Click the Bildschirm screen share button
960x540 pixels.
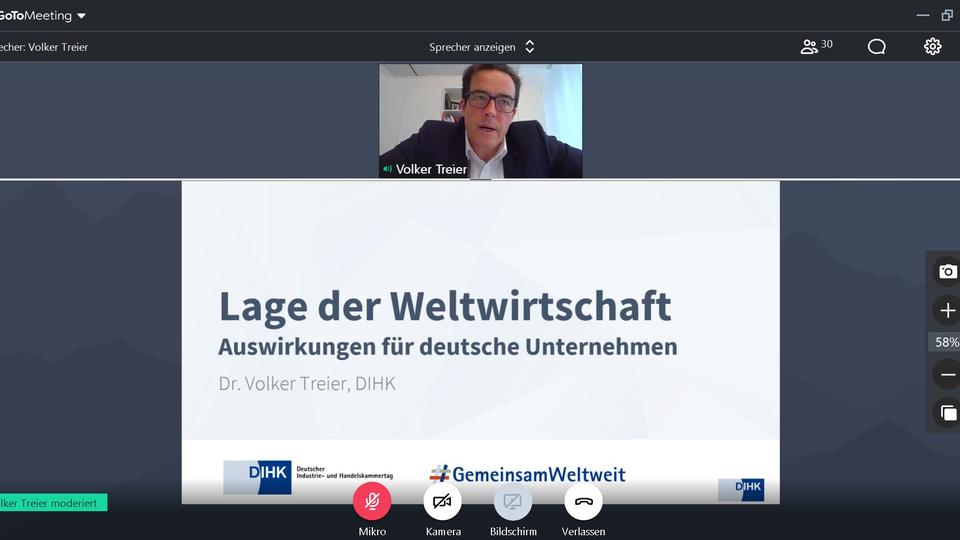pyautogui.click(x=512, y=501)
